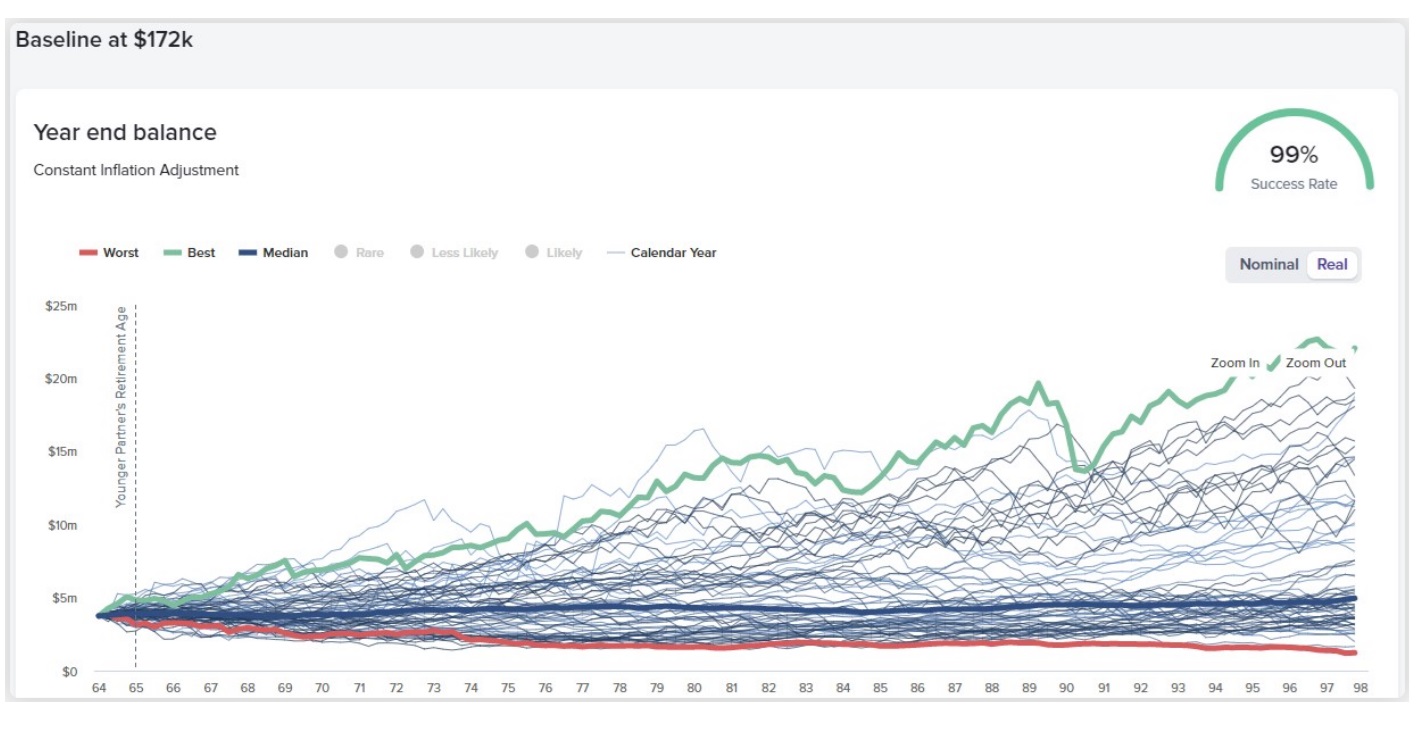Enable the Rare legend circle

[359, 253]
